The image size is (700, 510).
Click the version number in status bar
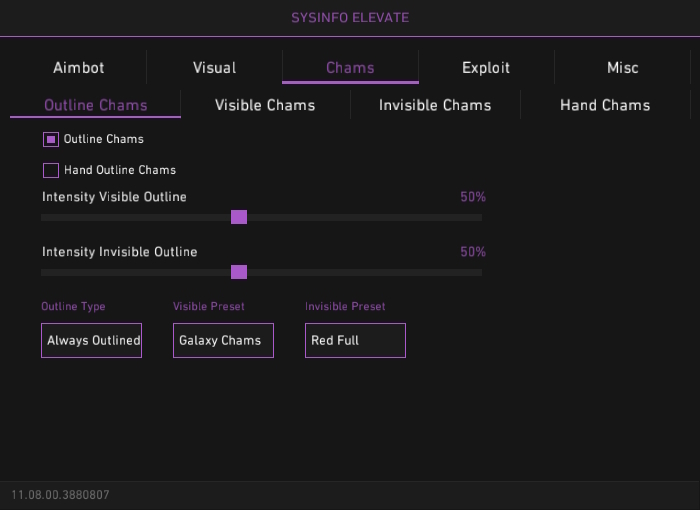pos(60,495)
